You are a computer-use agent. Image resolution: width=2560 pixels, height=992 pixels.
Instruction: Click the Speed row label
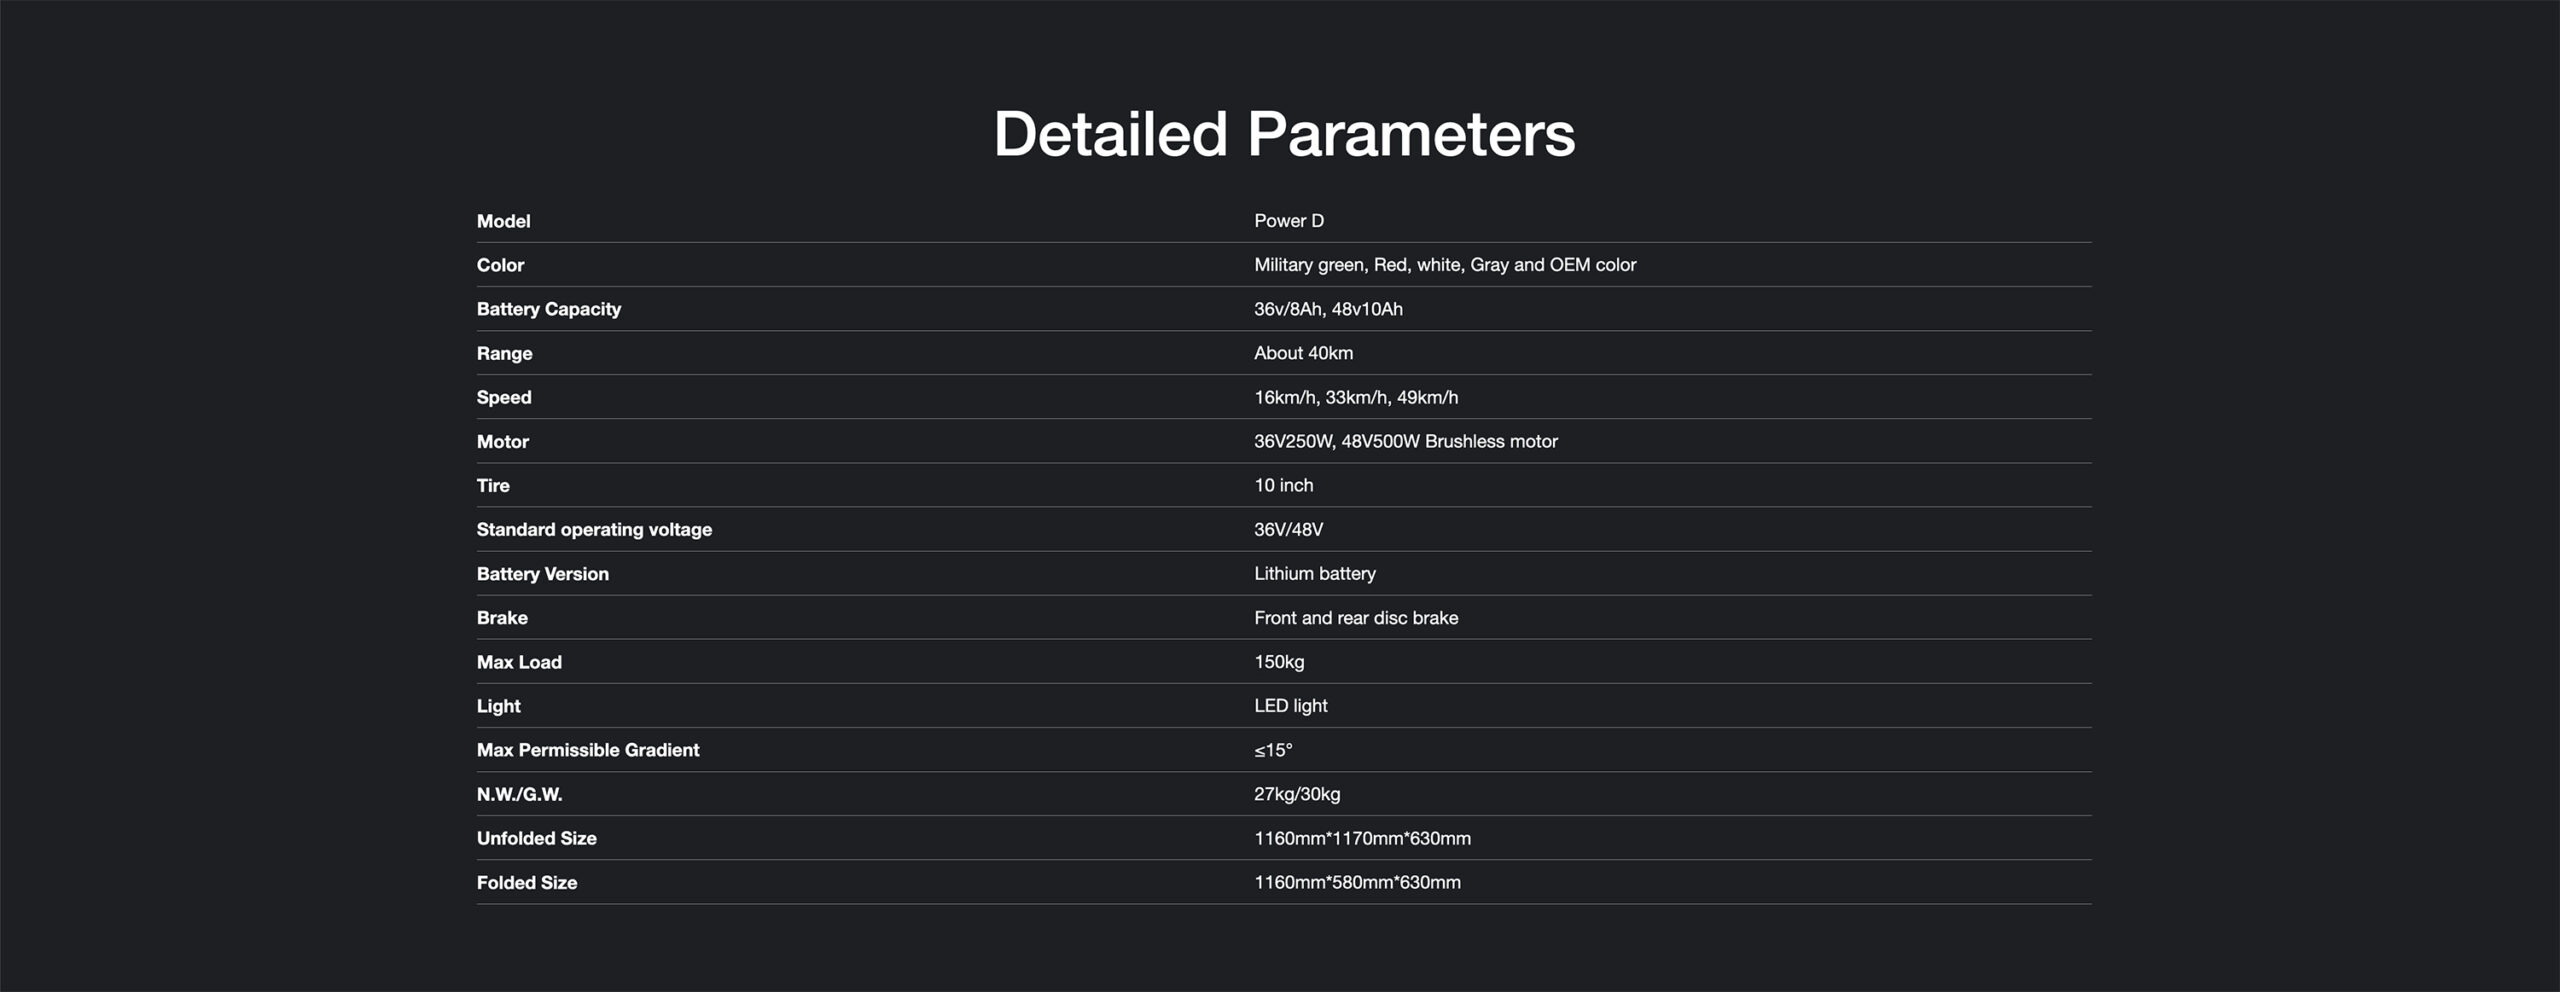tap(504, 397)
